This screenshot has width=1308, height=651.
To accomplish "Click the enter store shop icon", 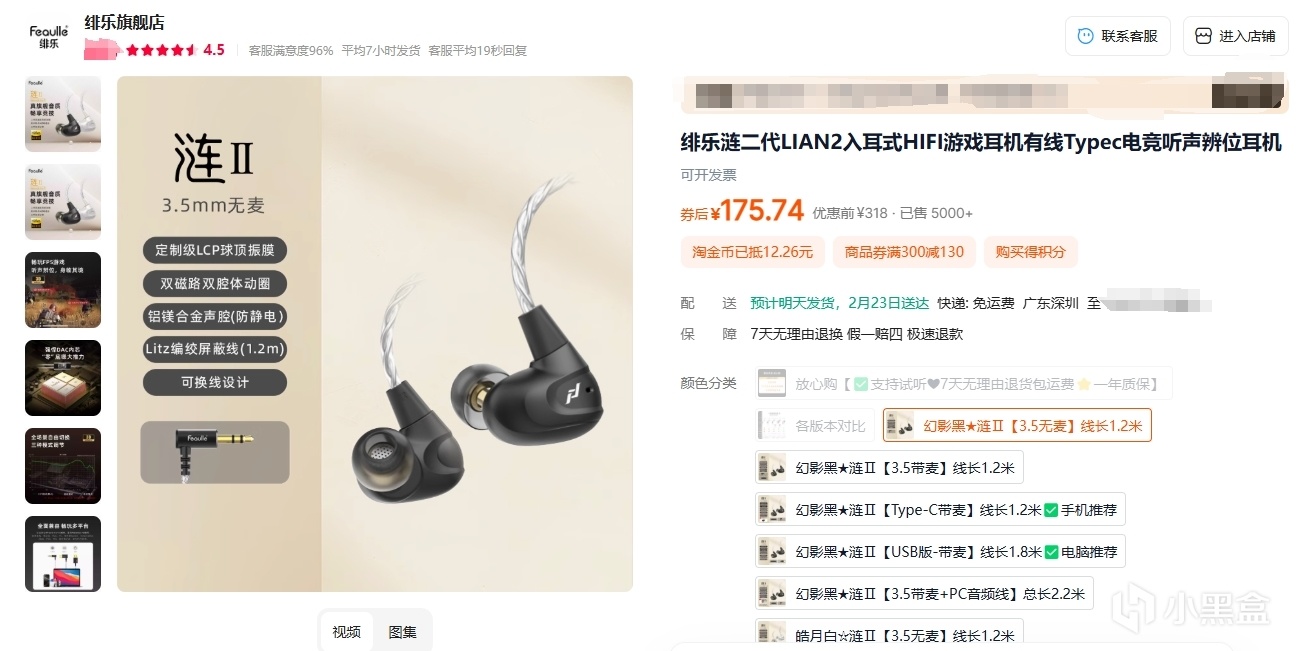I will 1203,36.
